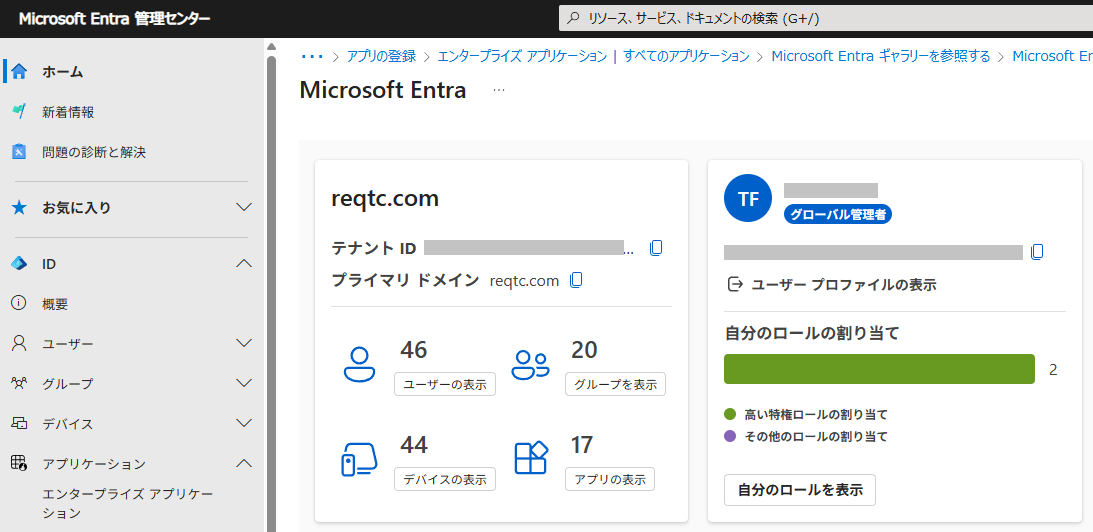1093x532 pixels.
Task: Click the グループを表示 button
Action: coord(616,383)
